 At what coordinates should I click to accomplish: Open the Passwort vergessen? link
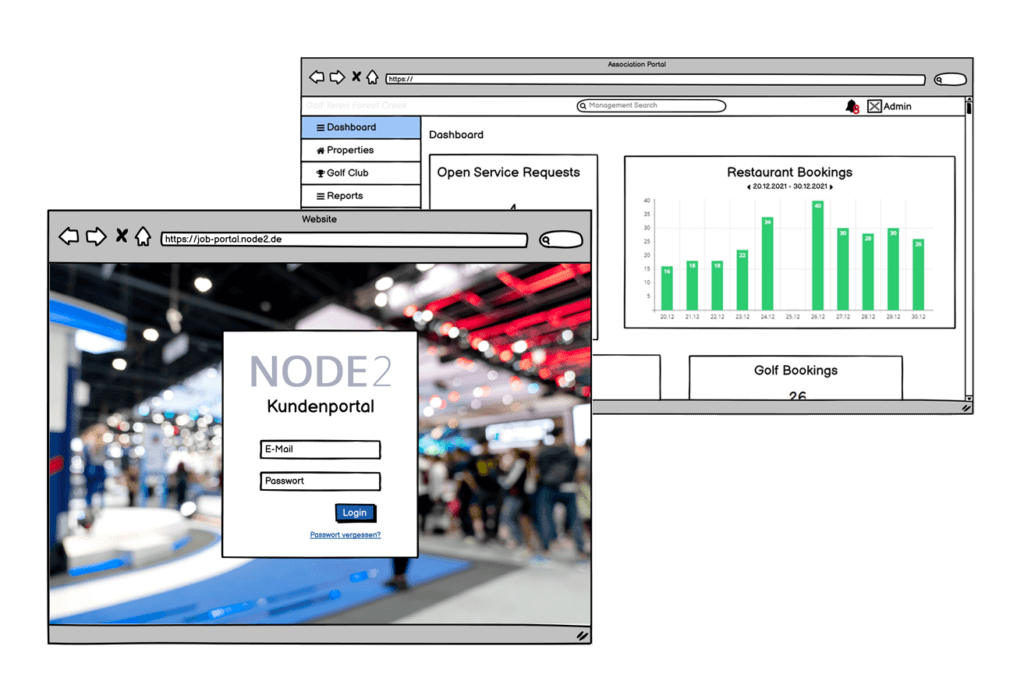(x=345, y=535)
